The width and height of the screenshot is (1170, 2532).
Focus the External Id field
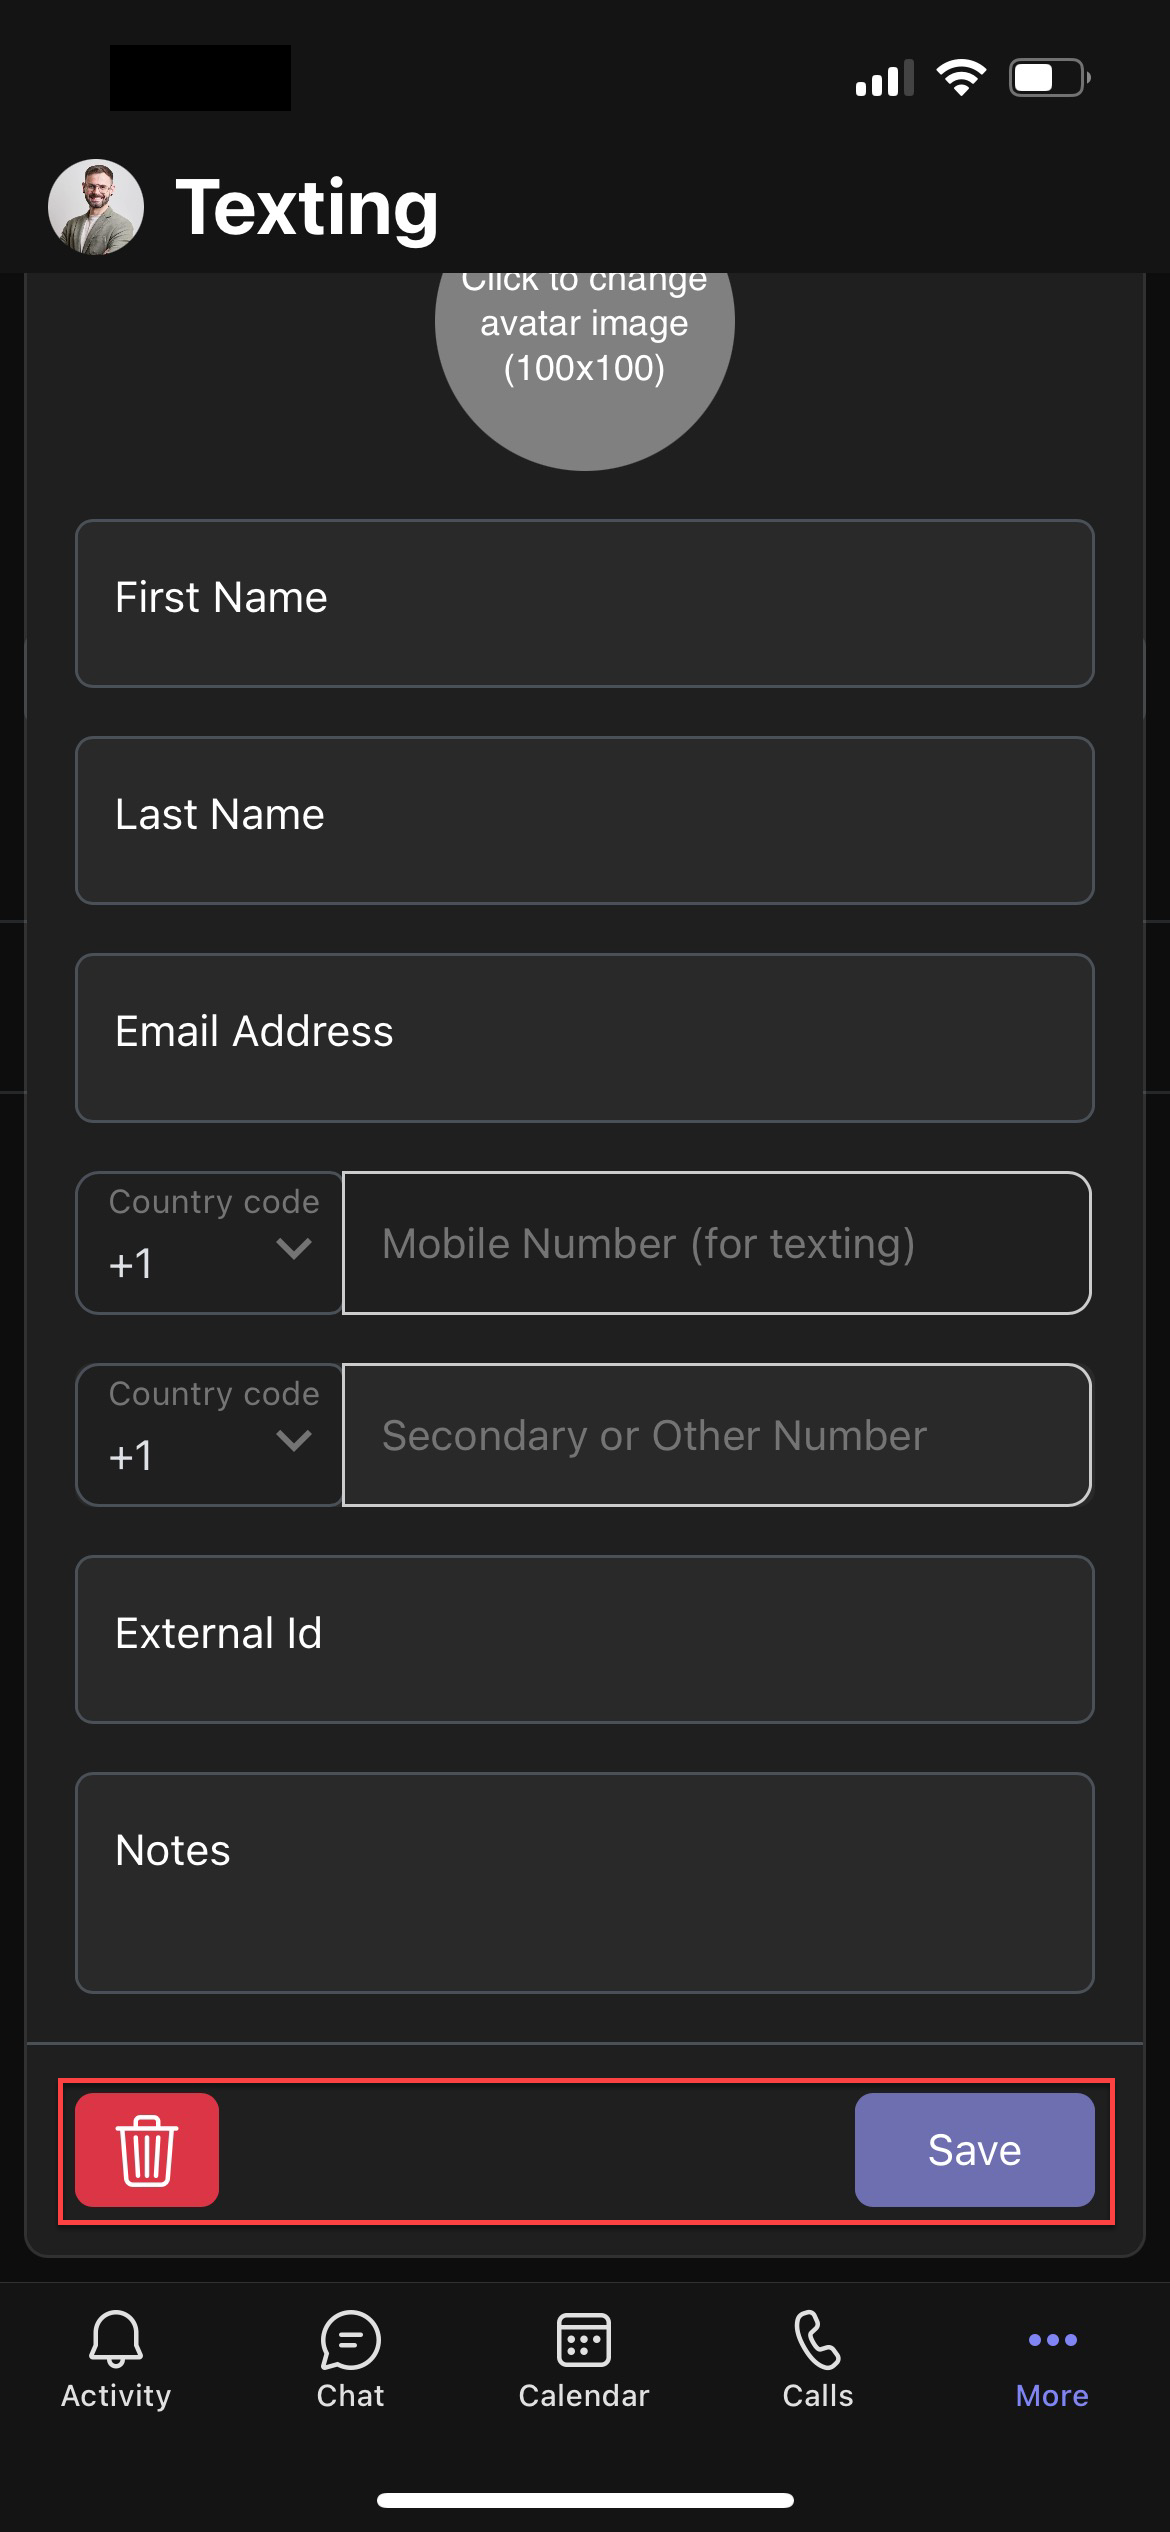point(585,1639)
